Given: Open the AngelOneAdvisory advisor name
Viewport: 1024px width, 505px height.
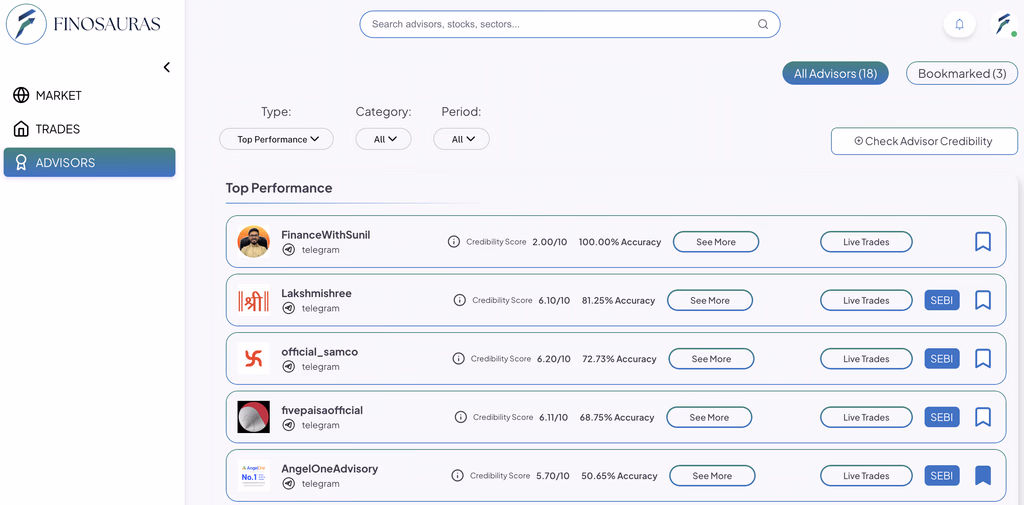Looking at the screenshot, I should tap(330, 468).
